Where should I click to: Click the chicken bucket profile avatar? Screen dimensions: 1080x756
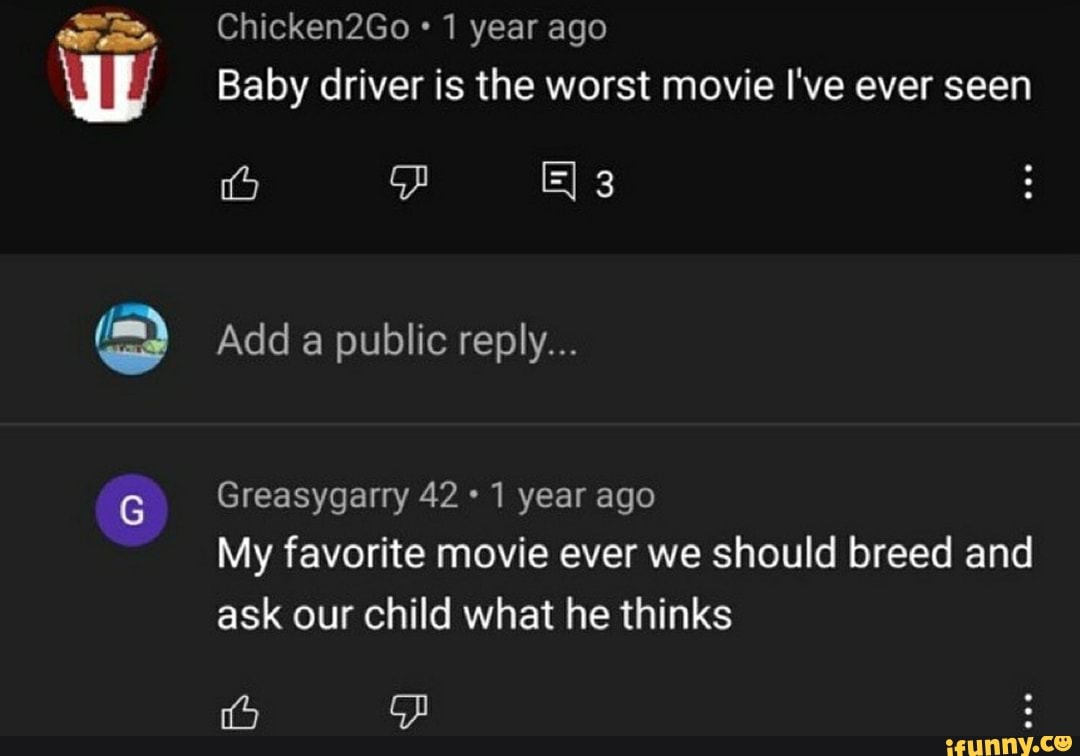106,64
